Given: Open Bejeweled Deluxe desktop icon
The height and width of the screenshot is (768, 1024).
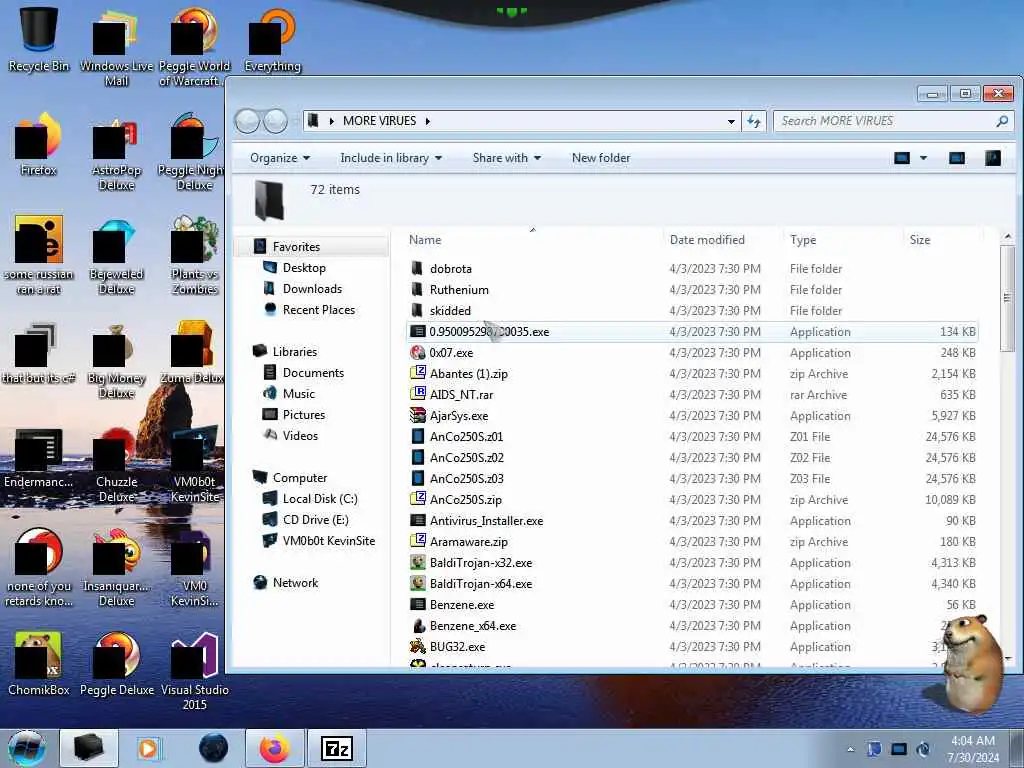Looking at the screenshot, I should coord(116,258).
